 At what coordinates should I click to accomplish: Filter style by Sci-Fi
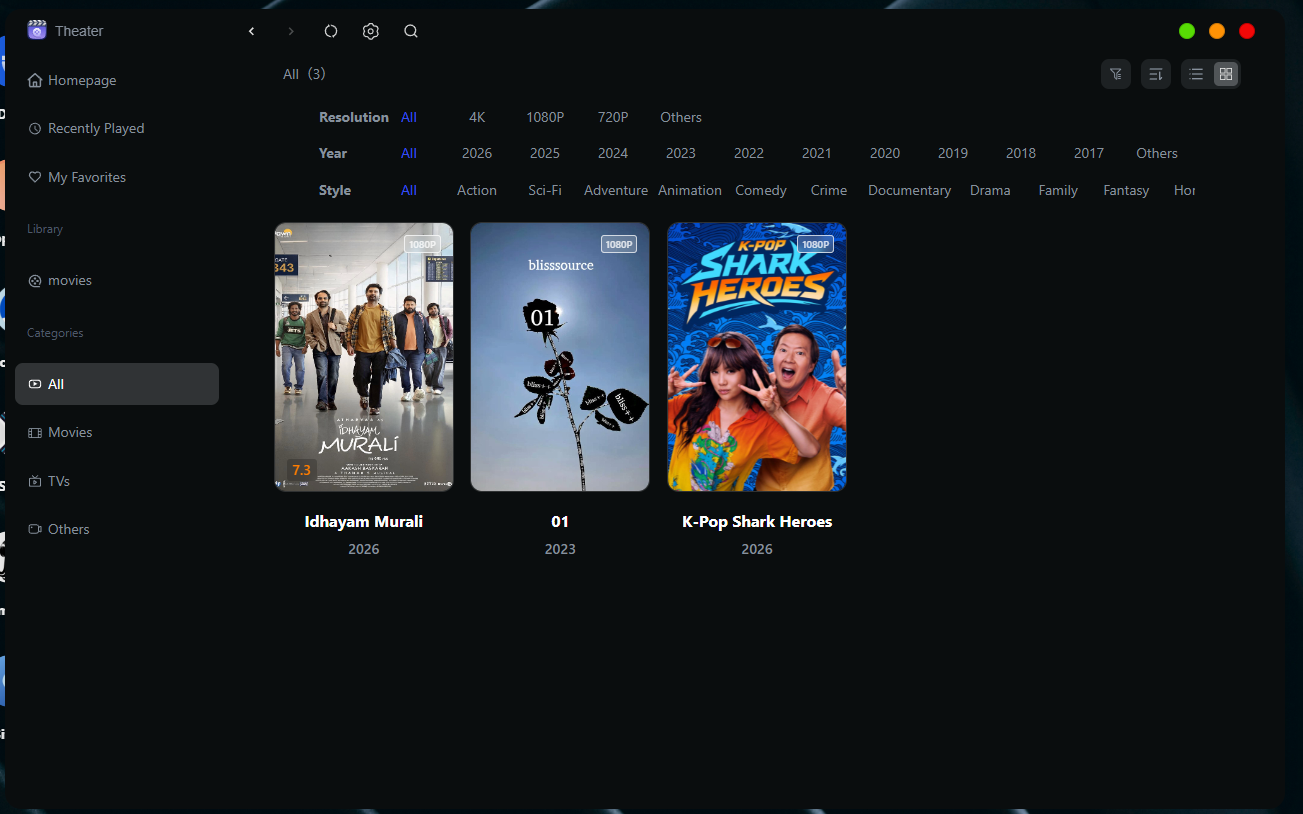tap(545, 190)
